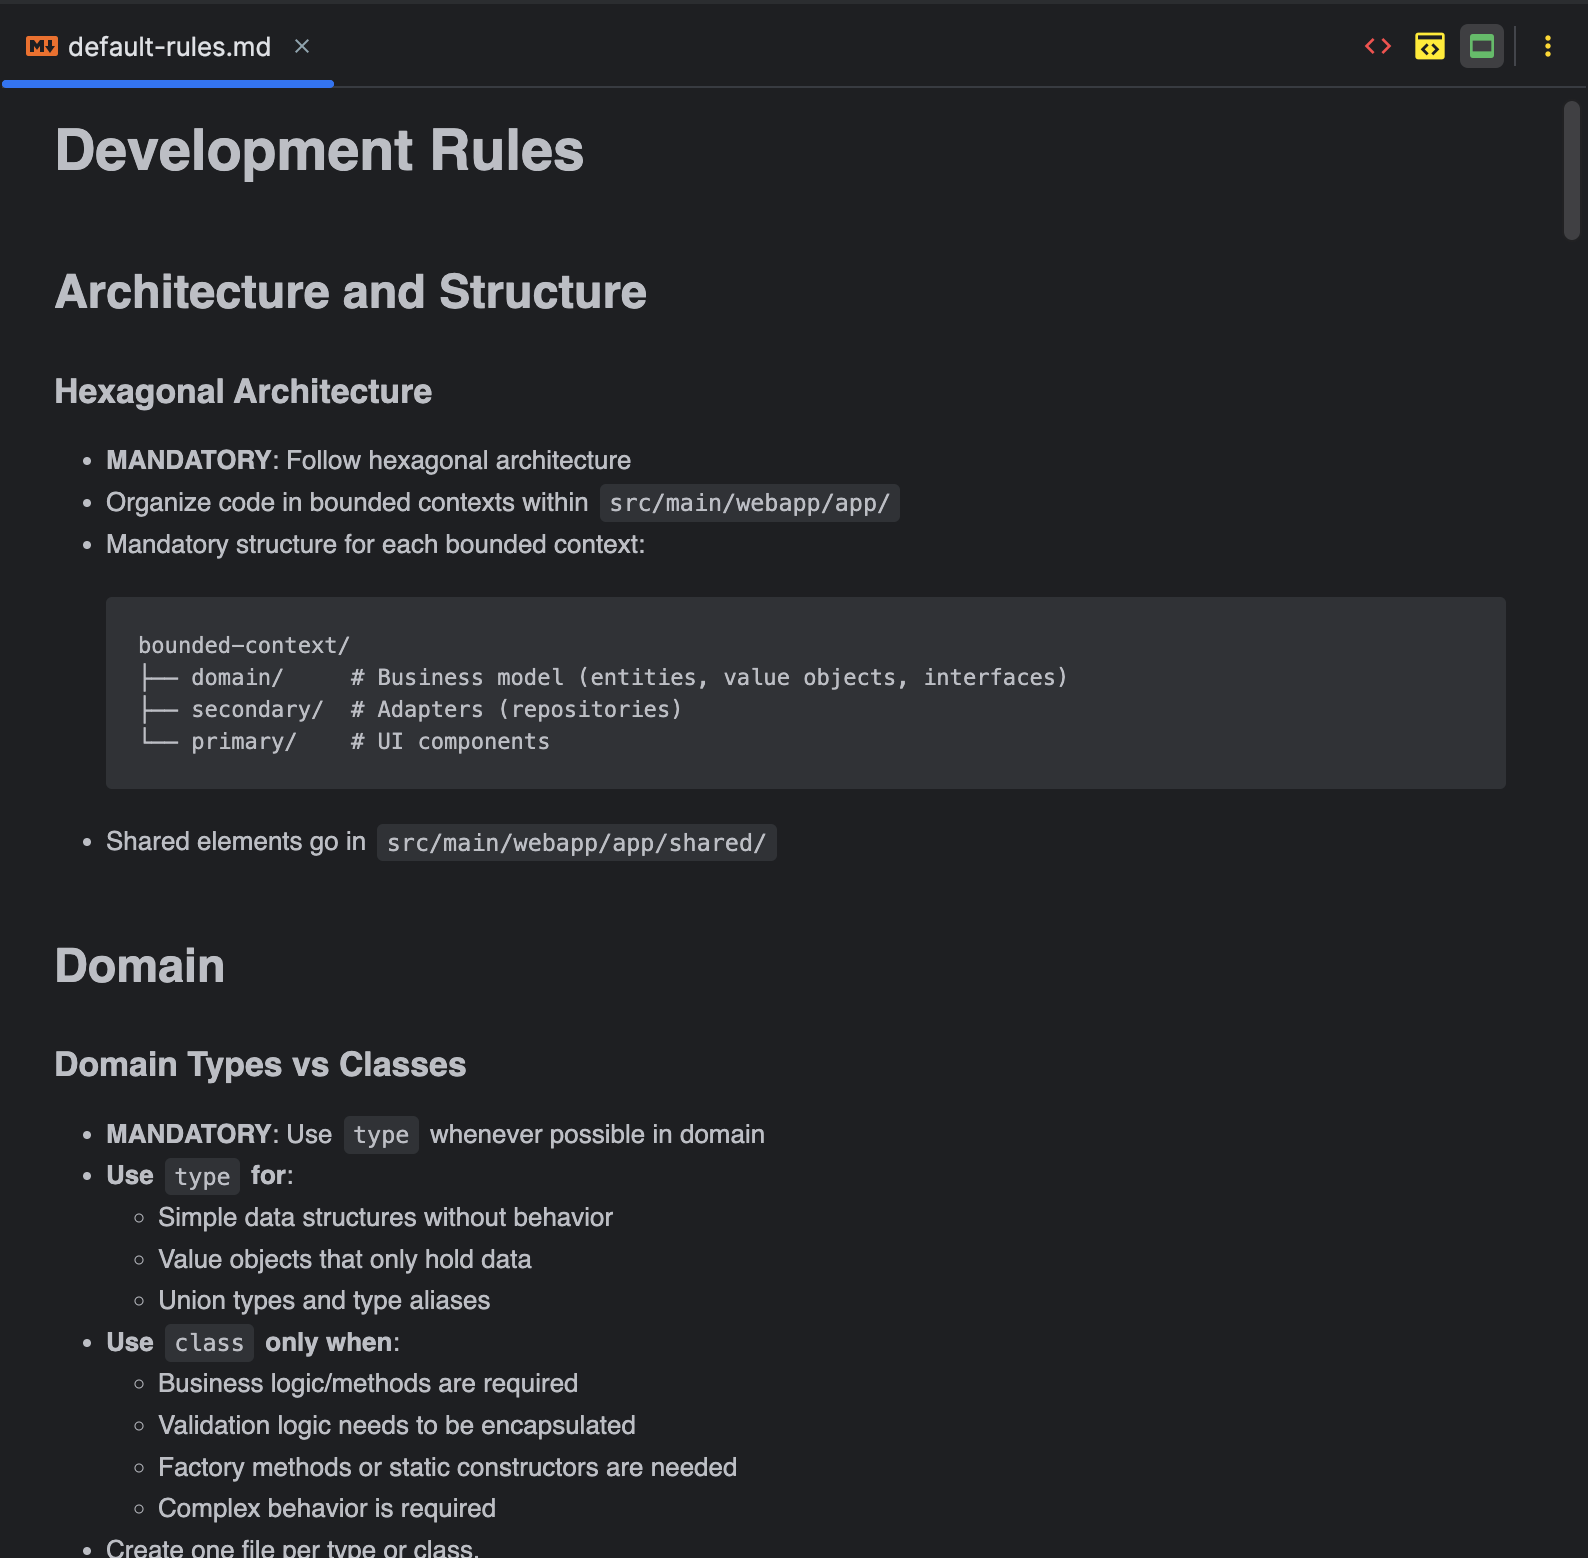Click the inline code 'class' keyword
This screenshot has height=1558, width=1588.
(209, 1343)
